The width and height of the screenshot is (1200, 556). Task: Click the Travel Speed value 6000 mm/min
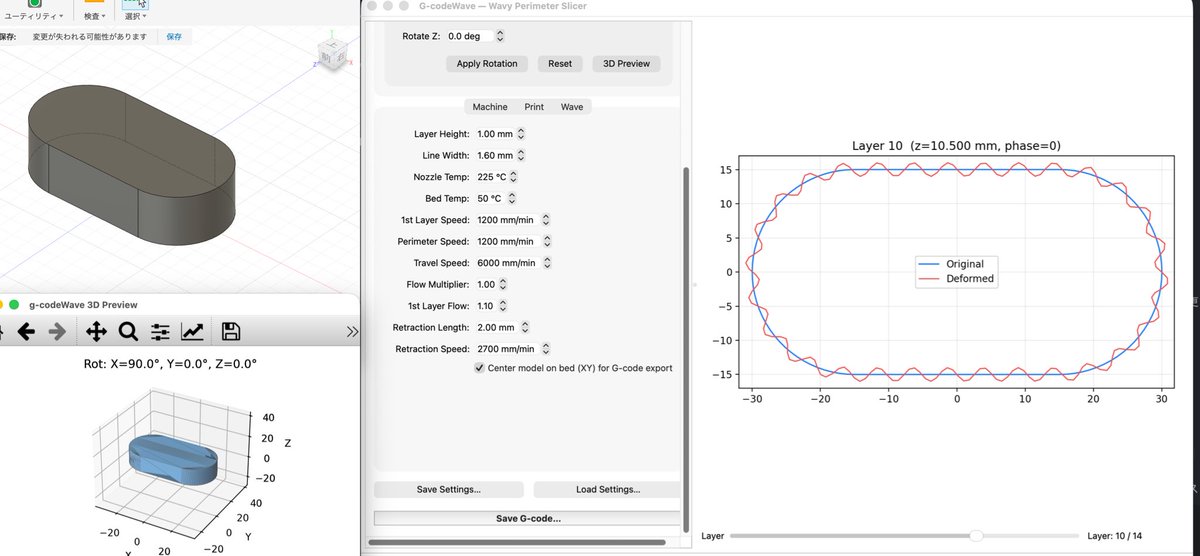tap(506, 263)
